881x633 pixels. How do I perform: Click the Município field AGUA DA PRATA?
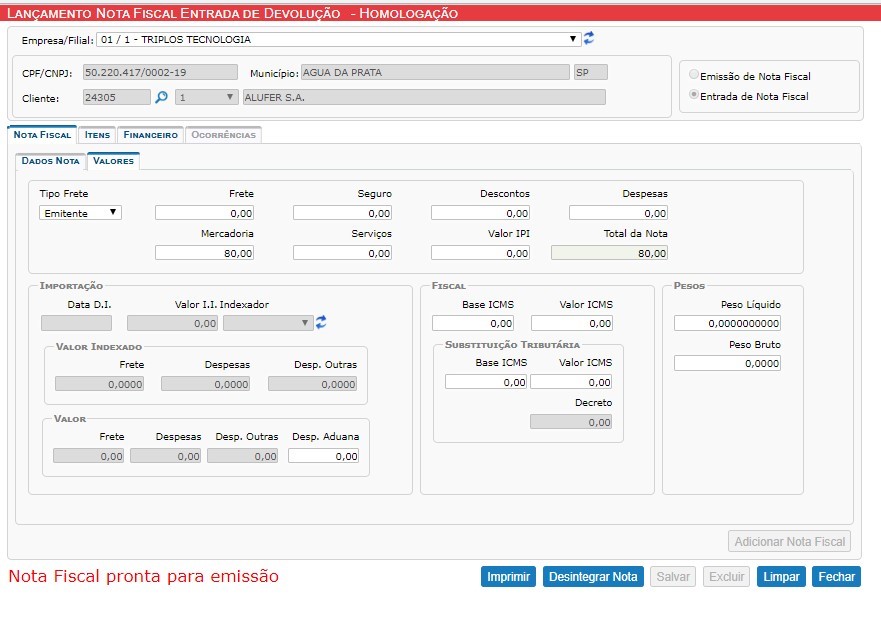click(435, 72)
